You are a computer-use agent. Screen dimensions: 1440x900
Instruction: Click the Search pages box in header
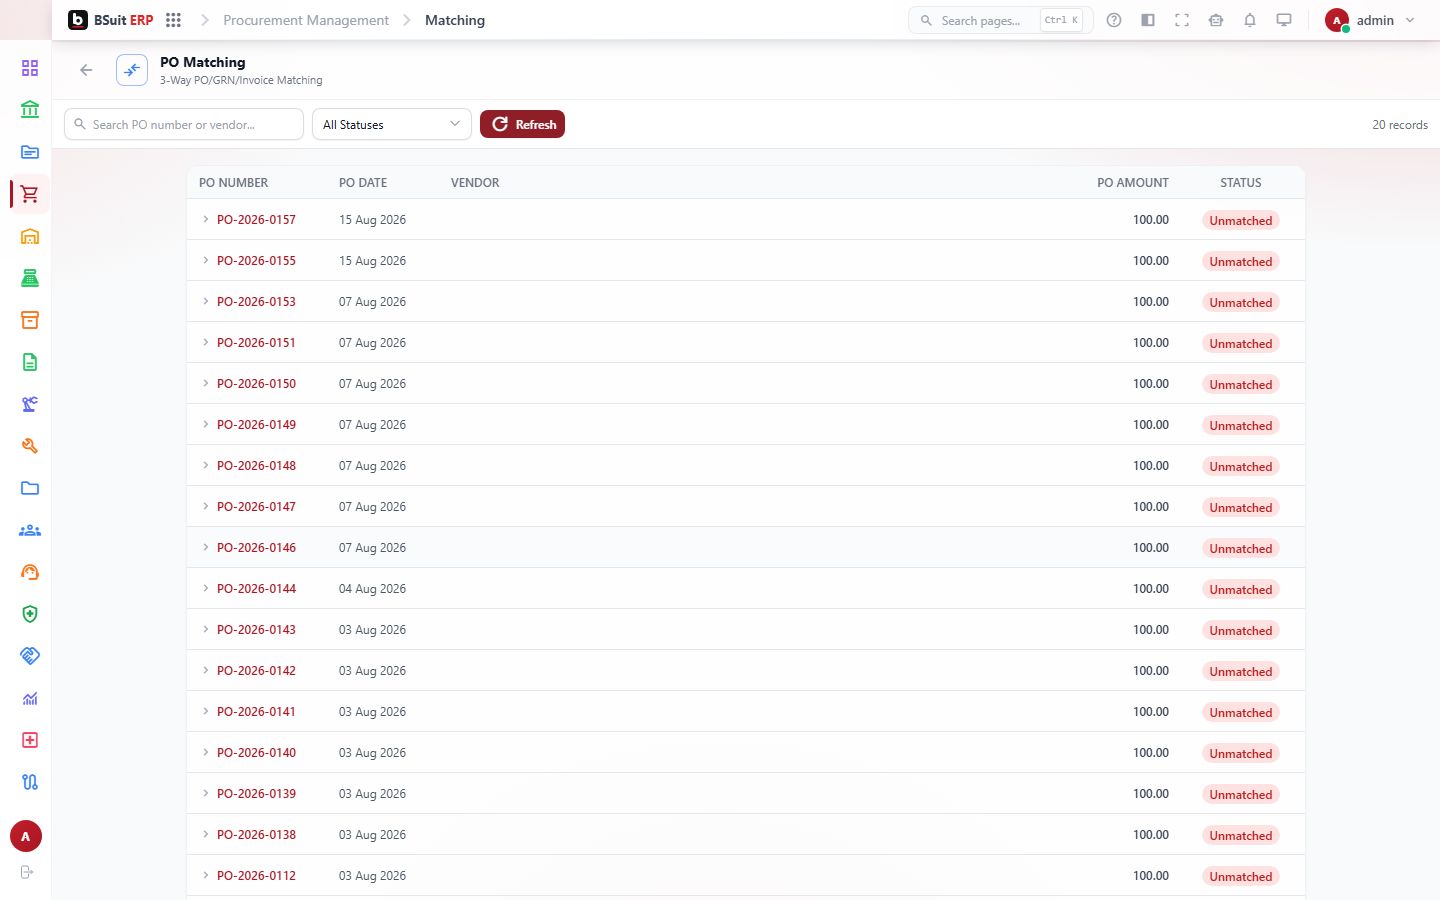click(x=1000, y=20)
